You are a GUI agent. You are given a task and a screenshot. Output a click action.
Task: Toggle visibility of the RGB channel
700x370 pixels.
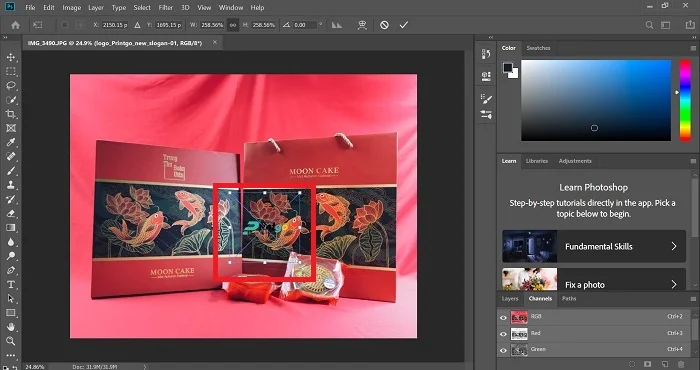(x=503, y=317)
